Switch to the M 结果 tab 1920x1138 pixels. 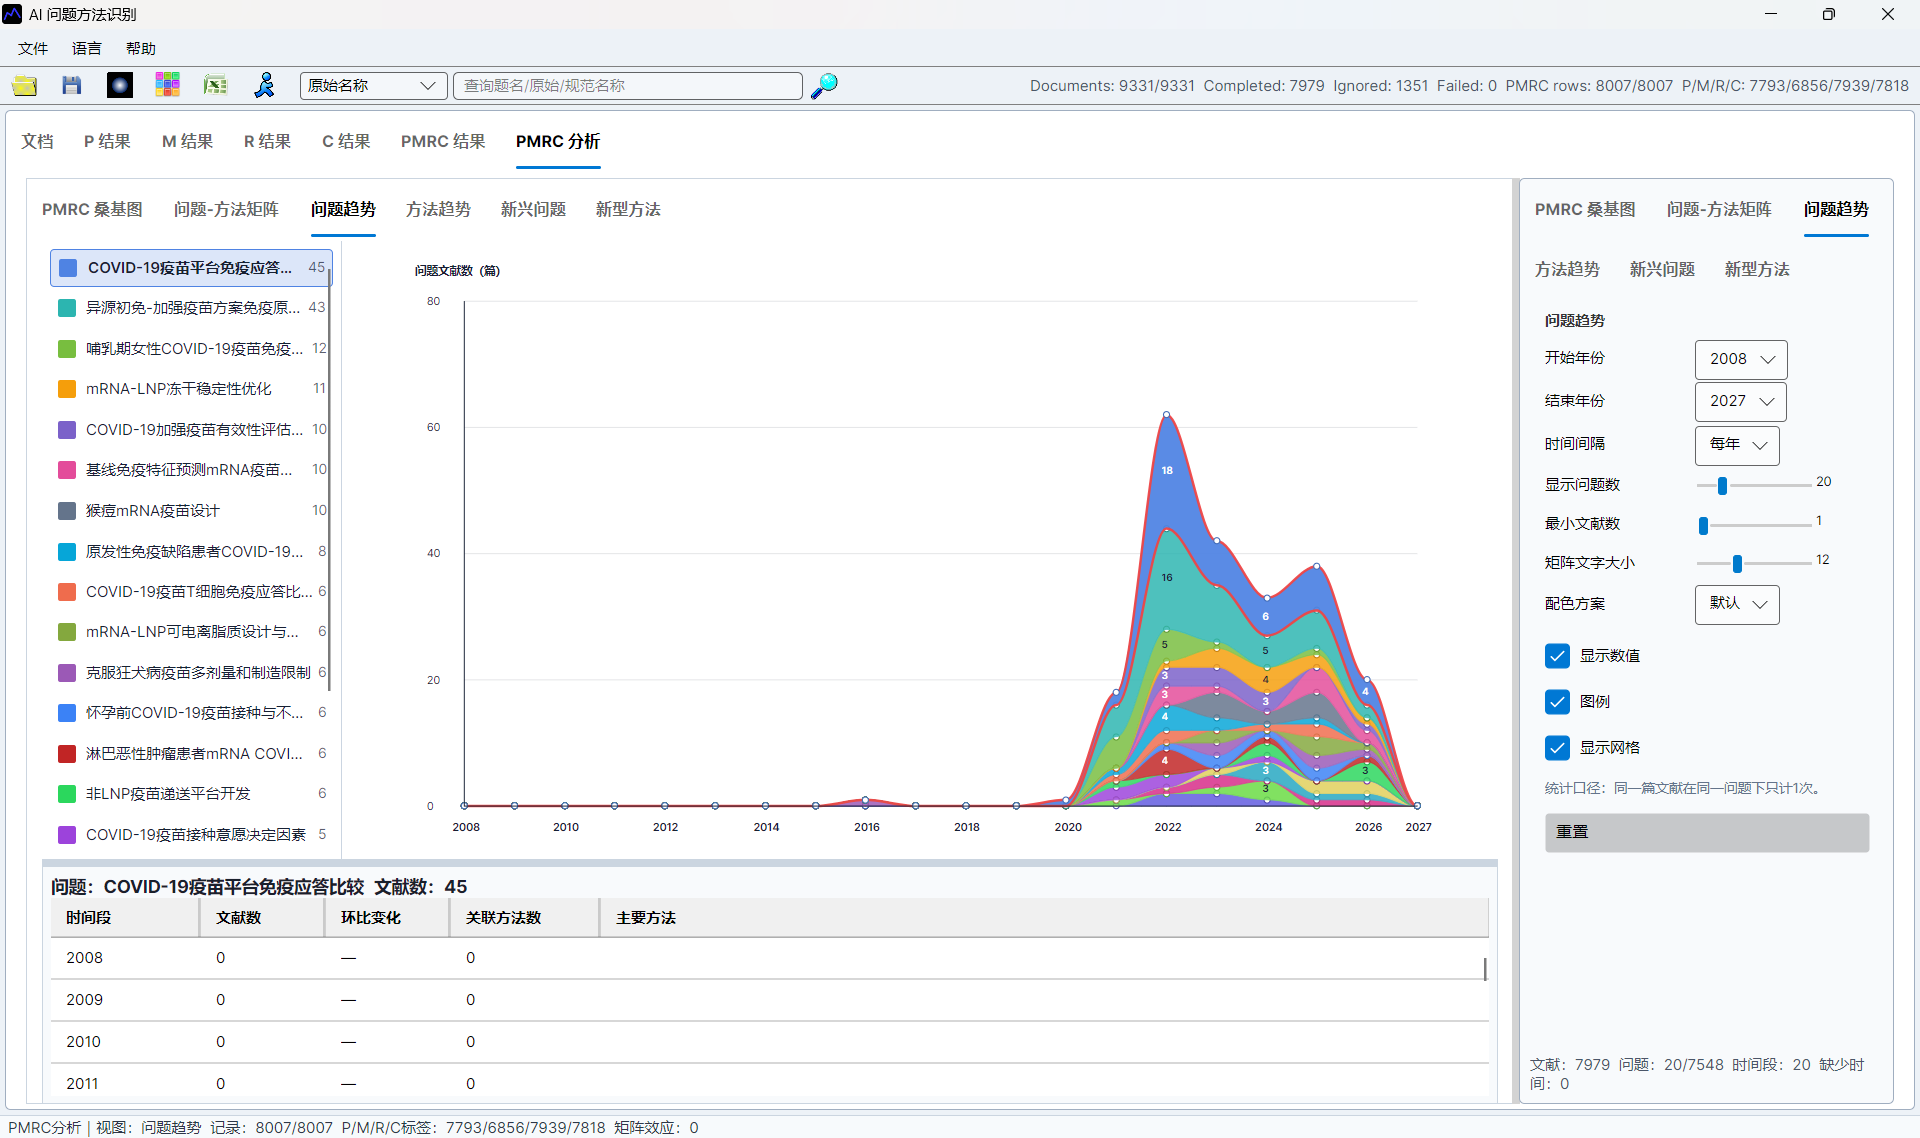(x=187, y=142)
